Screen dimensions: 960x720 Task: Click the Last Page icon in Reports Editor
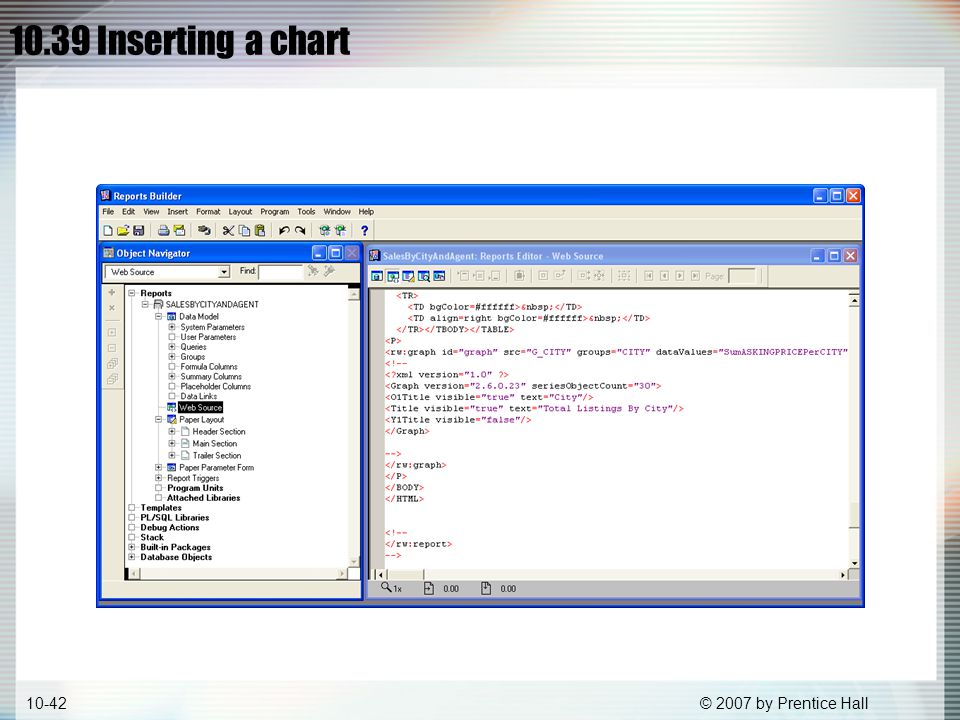click(696, 276)
